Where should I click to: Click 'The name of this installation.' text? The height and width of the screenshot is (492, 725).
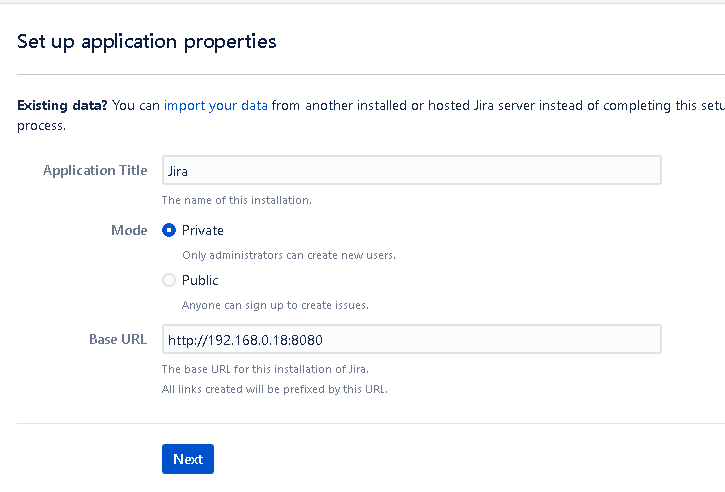click(x=237, y=200)
